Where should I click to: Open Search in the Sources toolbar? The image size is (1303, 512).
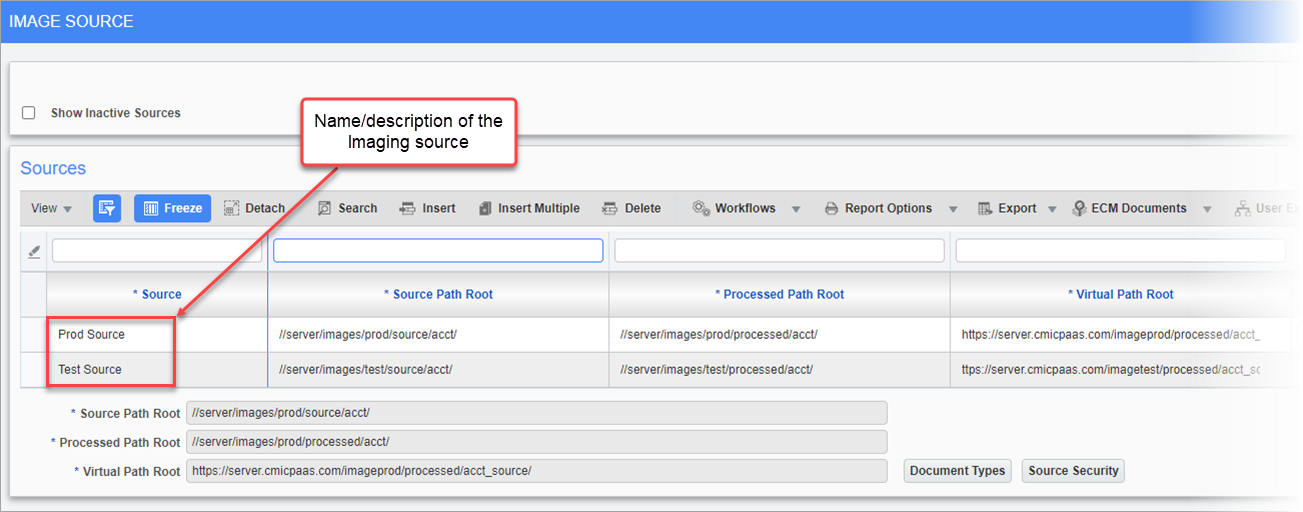347,208
